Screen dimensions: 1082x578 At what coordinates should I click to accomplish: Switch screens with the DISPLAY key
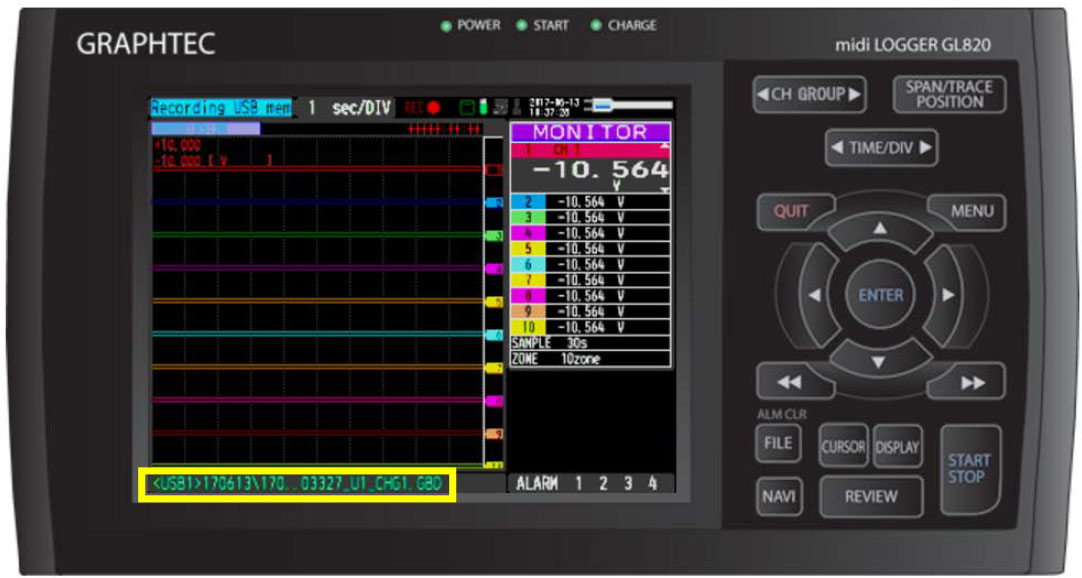(897, 446)
